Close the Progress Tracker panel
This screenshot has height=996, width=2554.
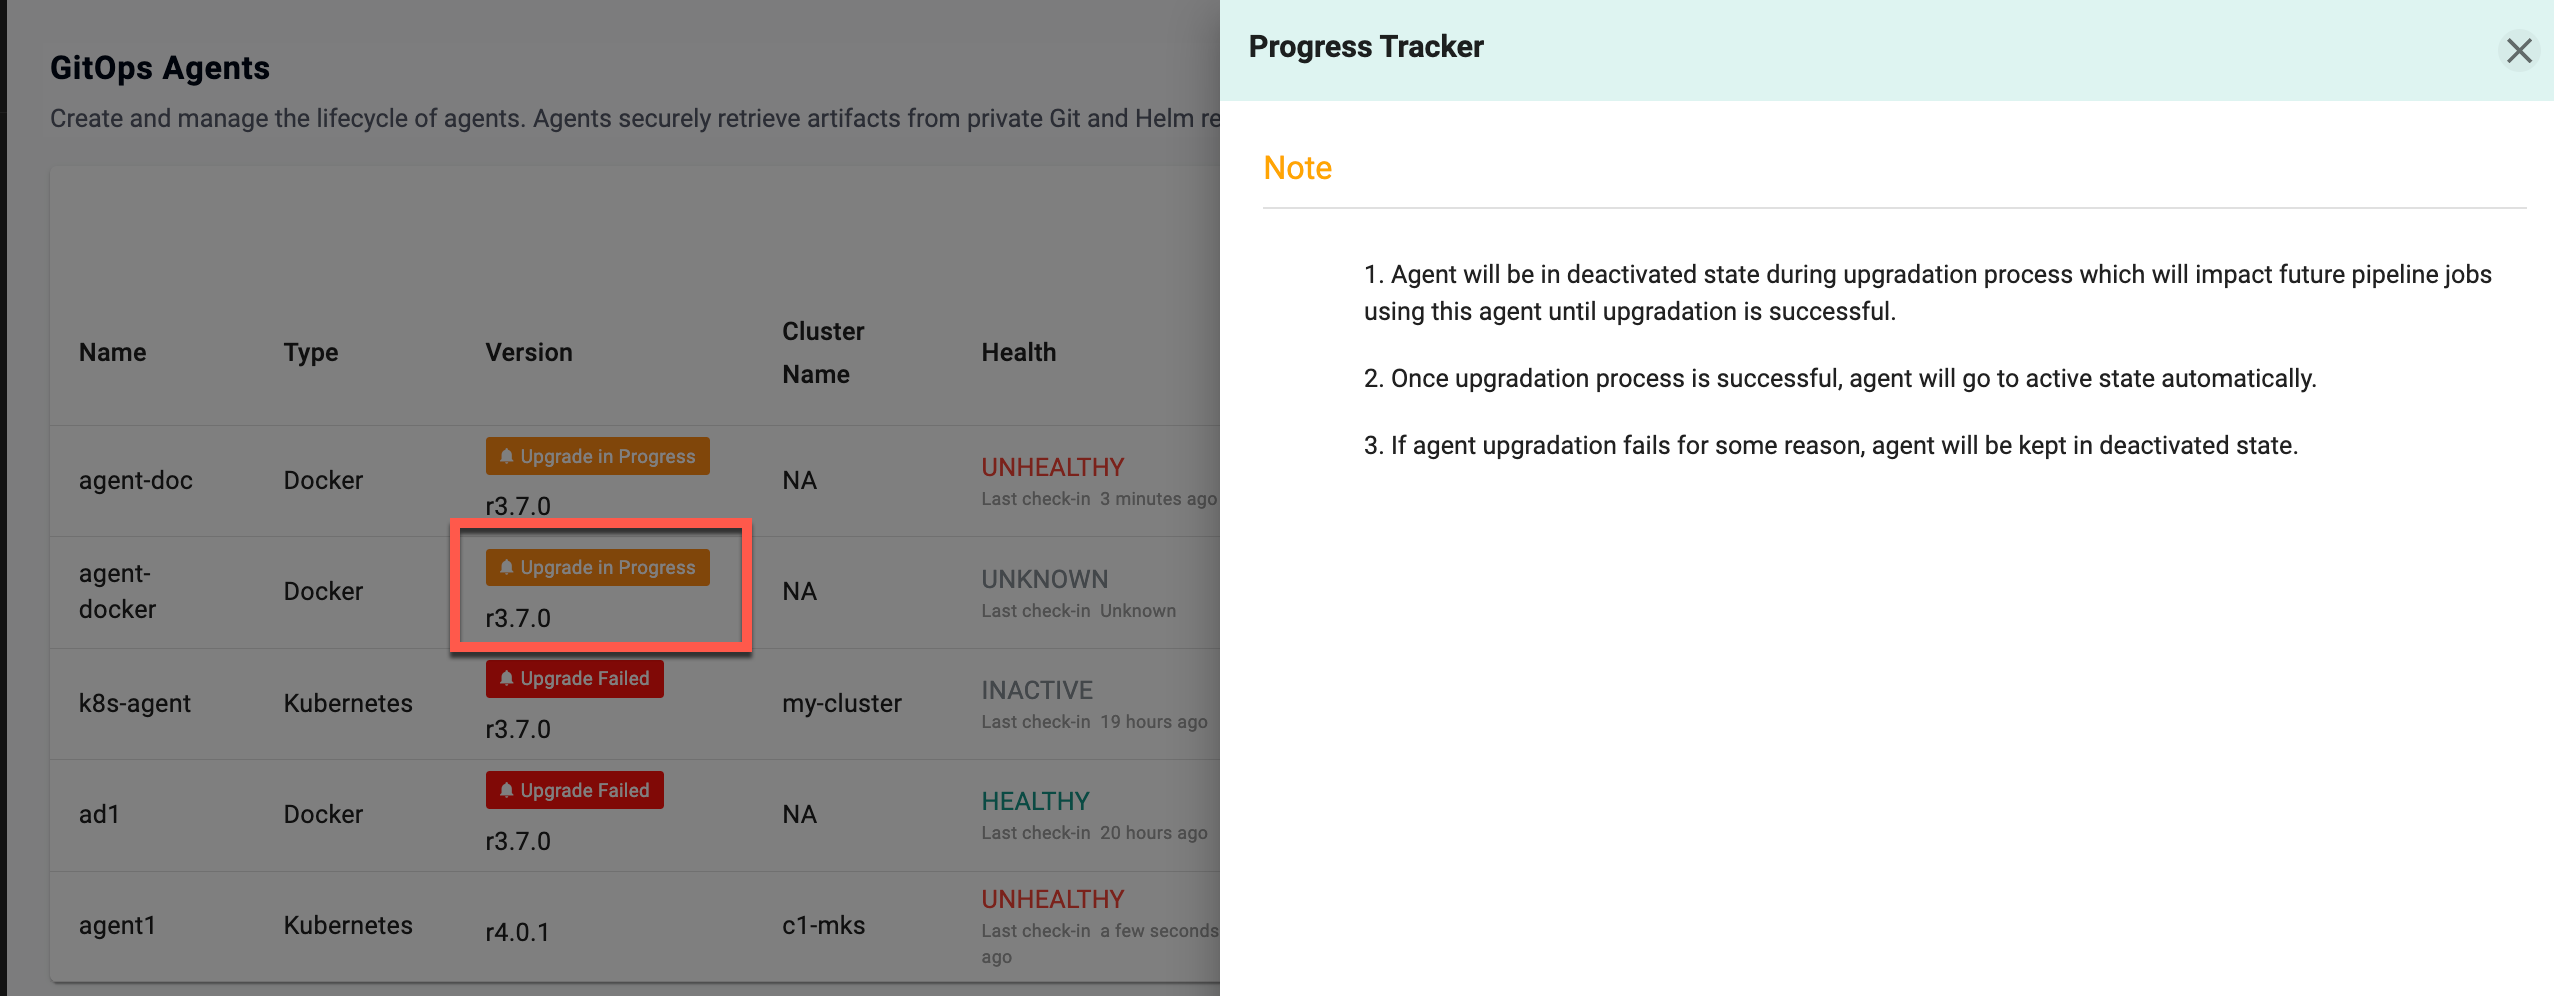pos(2518,50)
